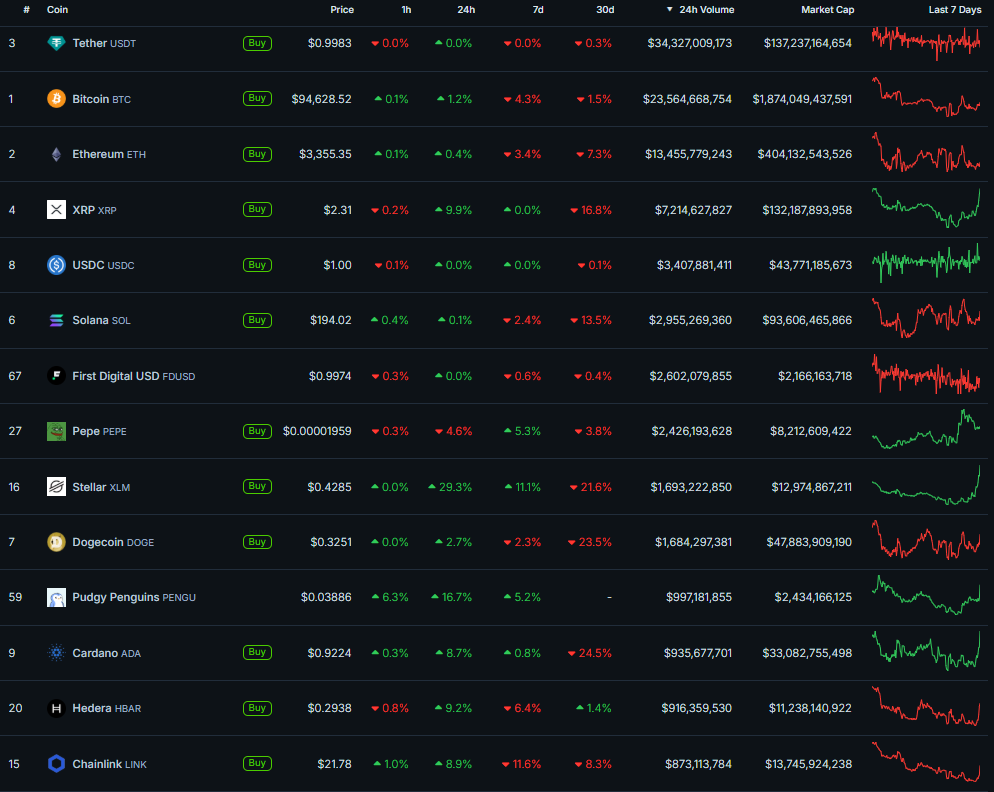Click the Ethereum coin logo icon
This screenshot has width=994, height=792.
56,154
